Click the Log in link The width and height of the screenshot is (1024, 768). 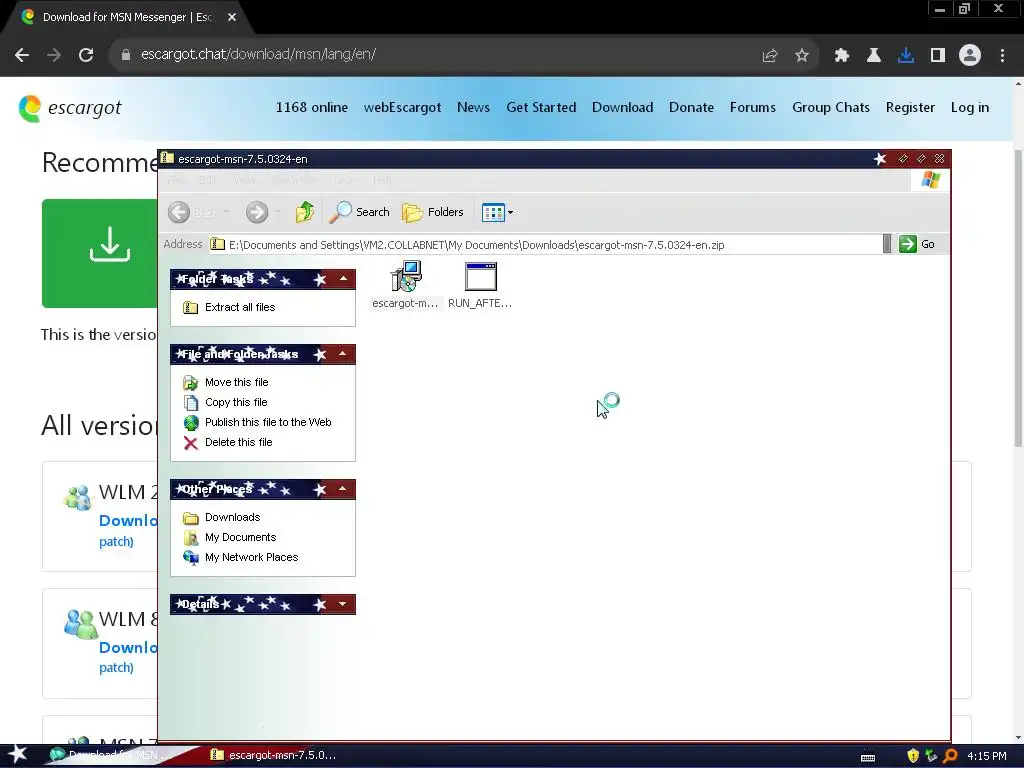[970, 108]
